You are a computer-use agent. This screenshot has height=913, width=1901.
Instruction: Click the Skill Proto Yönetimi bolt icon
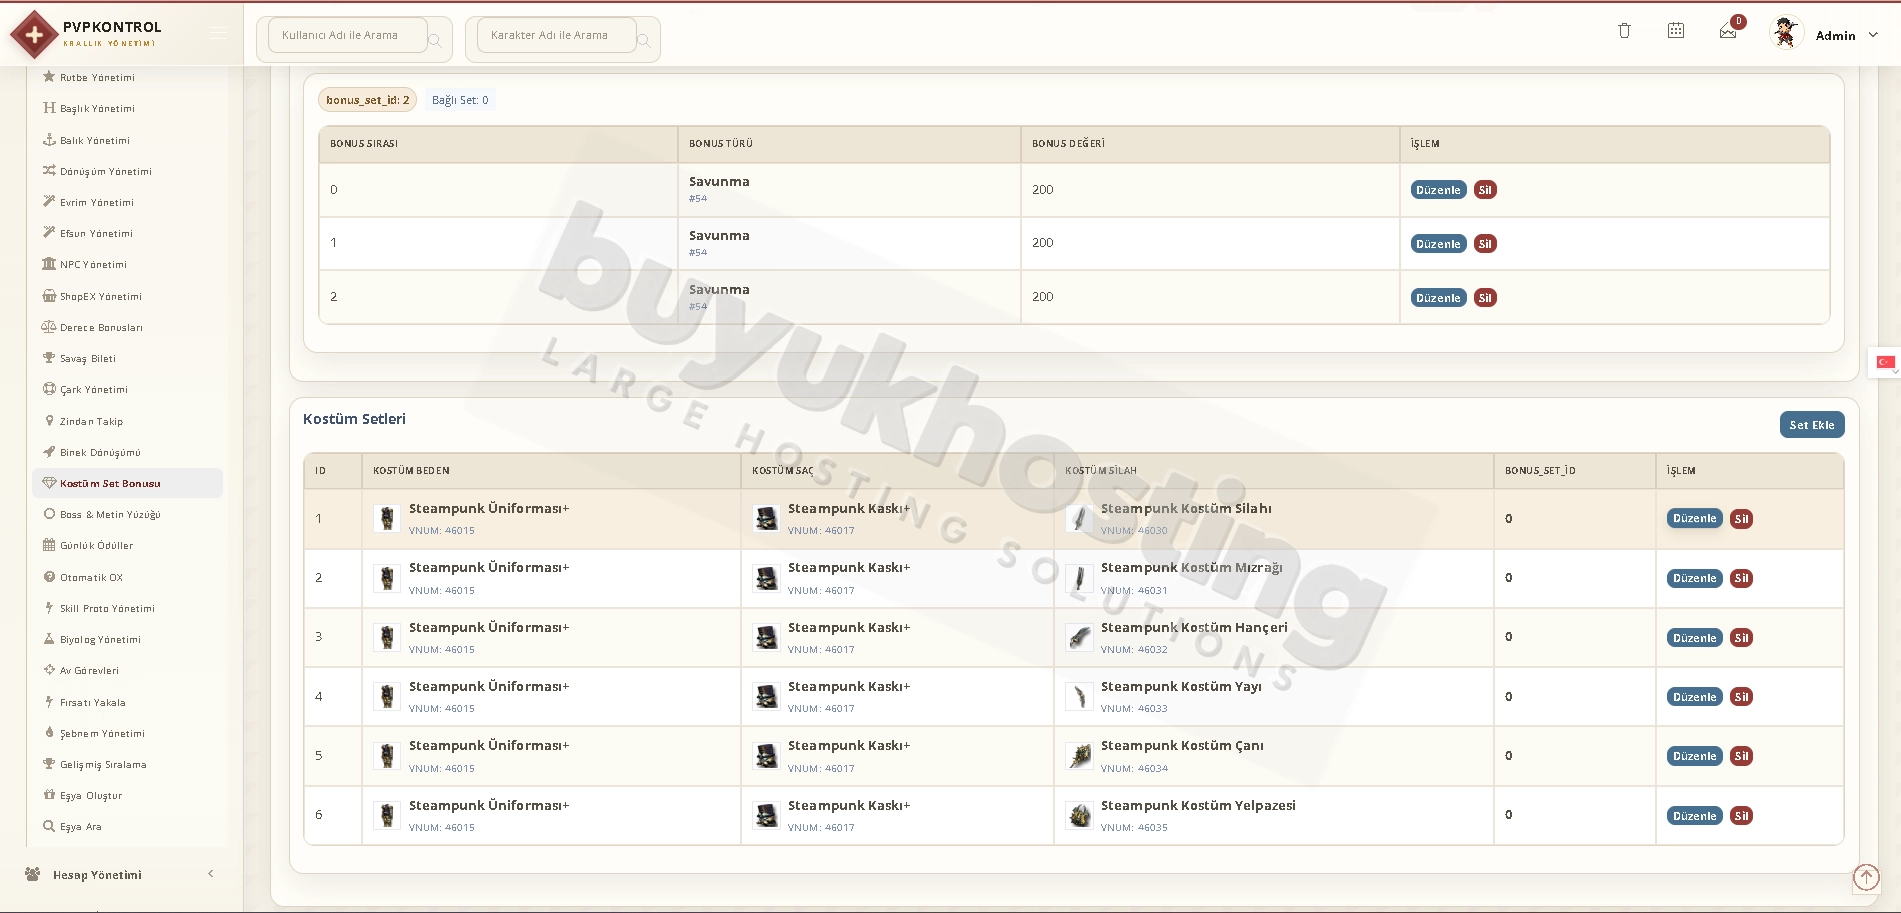49,608
